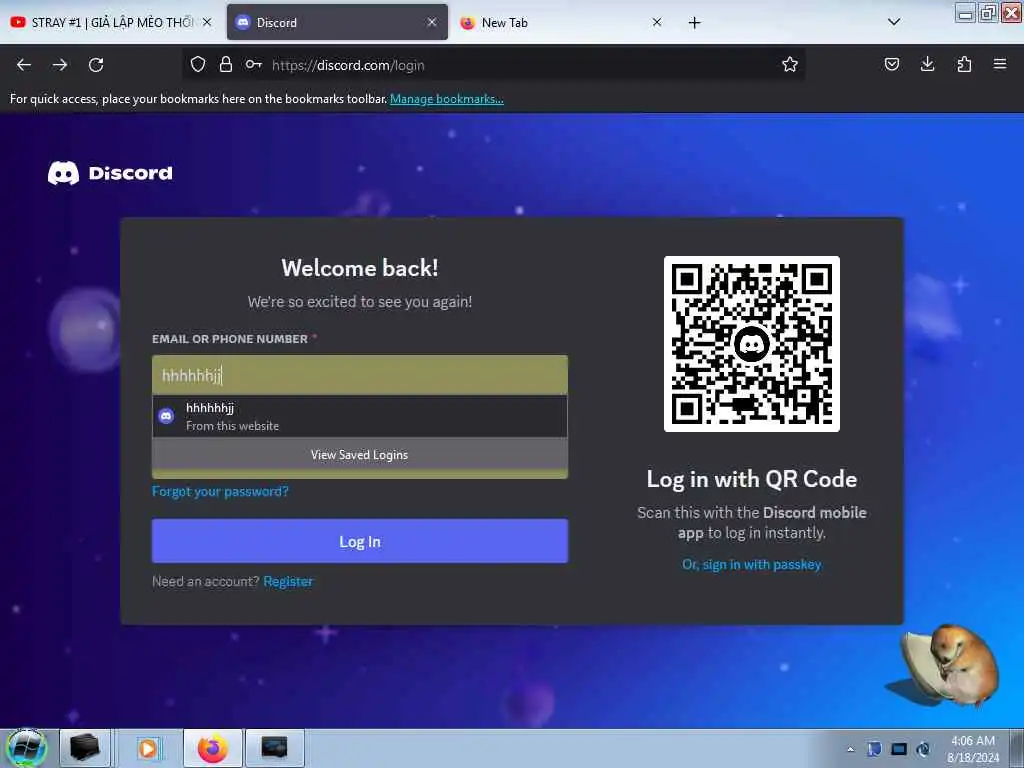Image resolution: width=1024 pixels, height=768 pixels.
Task: Open the dark monitor app in taskbar
Action: pos(274,748)
